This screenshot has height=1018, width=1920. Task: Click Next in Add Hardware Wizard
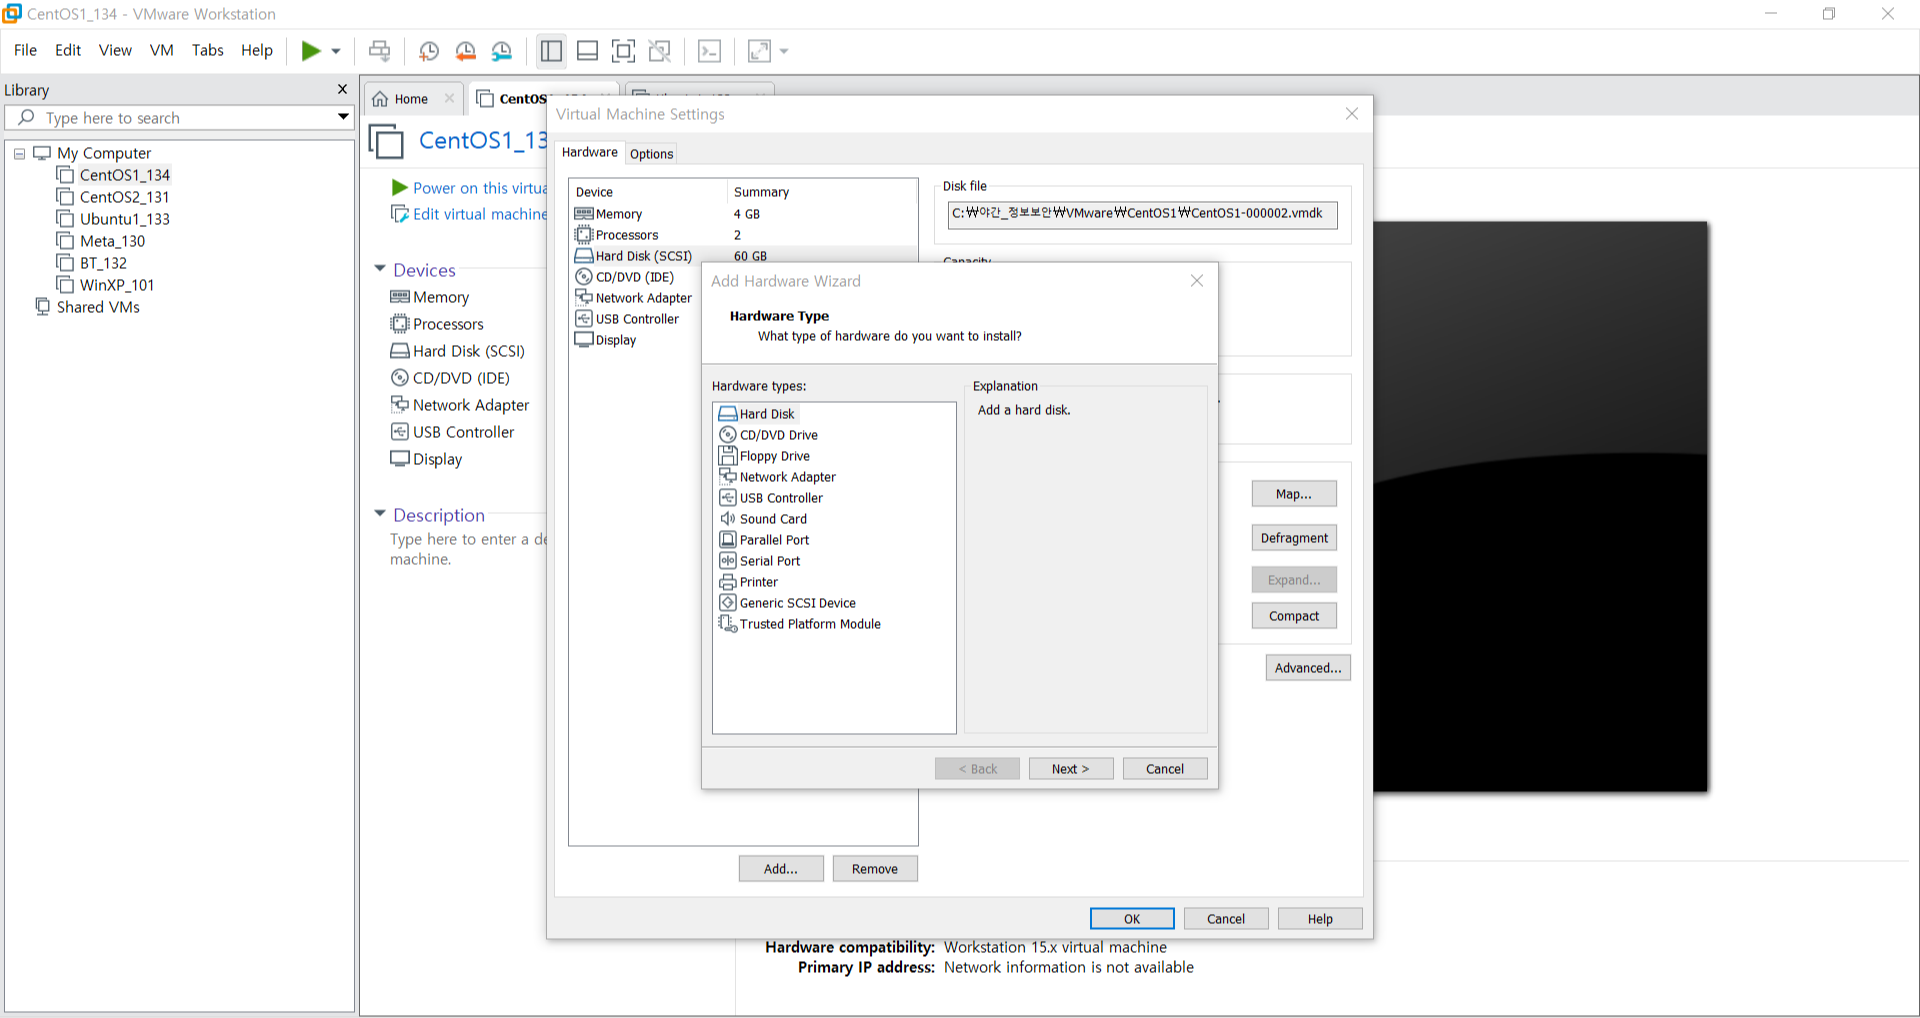pos(1070,769)
